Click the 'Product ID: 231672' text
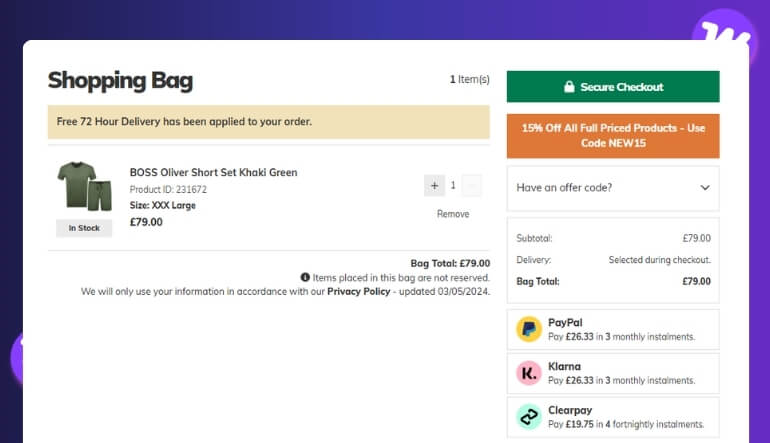 (x=168, y=189)
